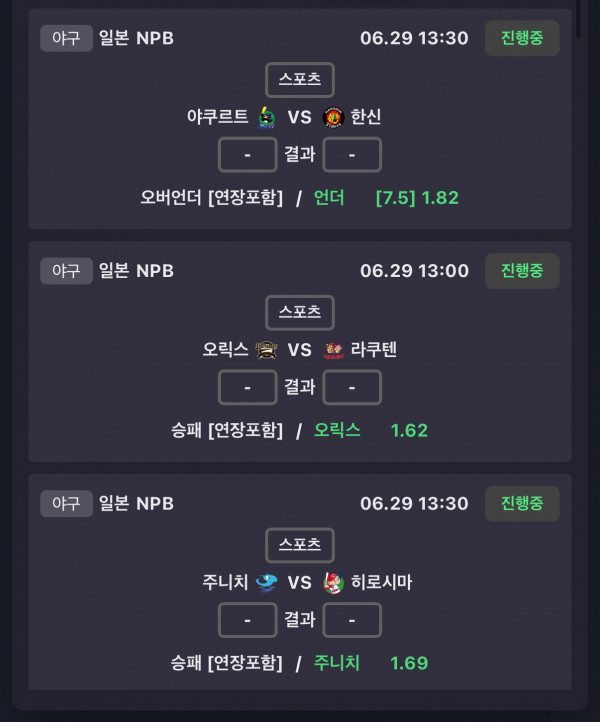Screen dimensions: 600x722
Task: Click 진행중 status badge on 주니치 match
Action: pos(522,503)
